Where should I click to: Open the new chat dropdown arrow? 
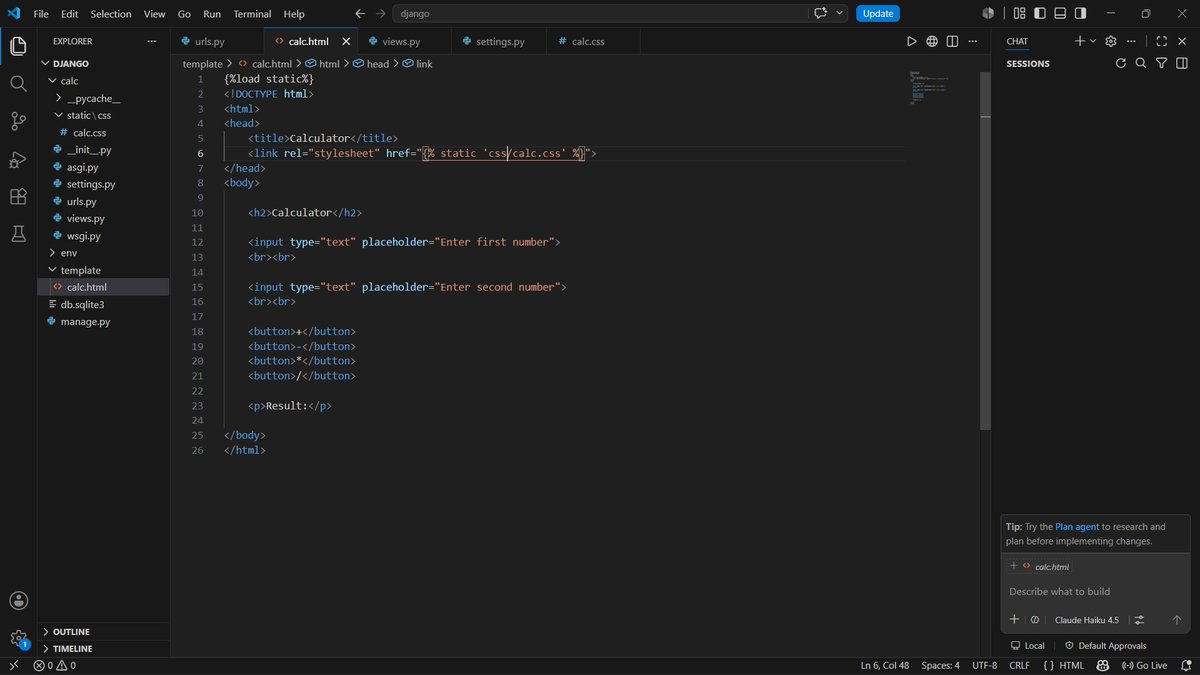[x=1093, y=41]
